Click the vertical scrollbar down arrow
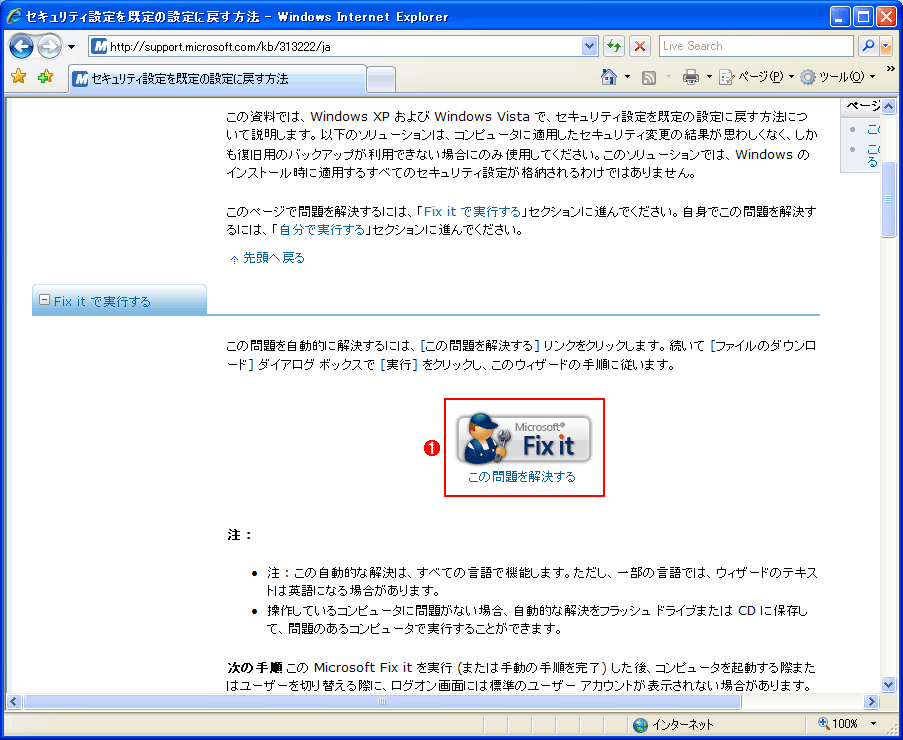This screenshot has width=903, height=740. click(889, 684)
